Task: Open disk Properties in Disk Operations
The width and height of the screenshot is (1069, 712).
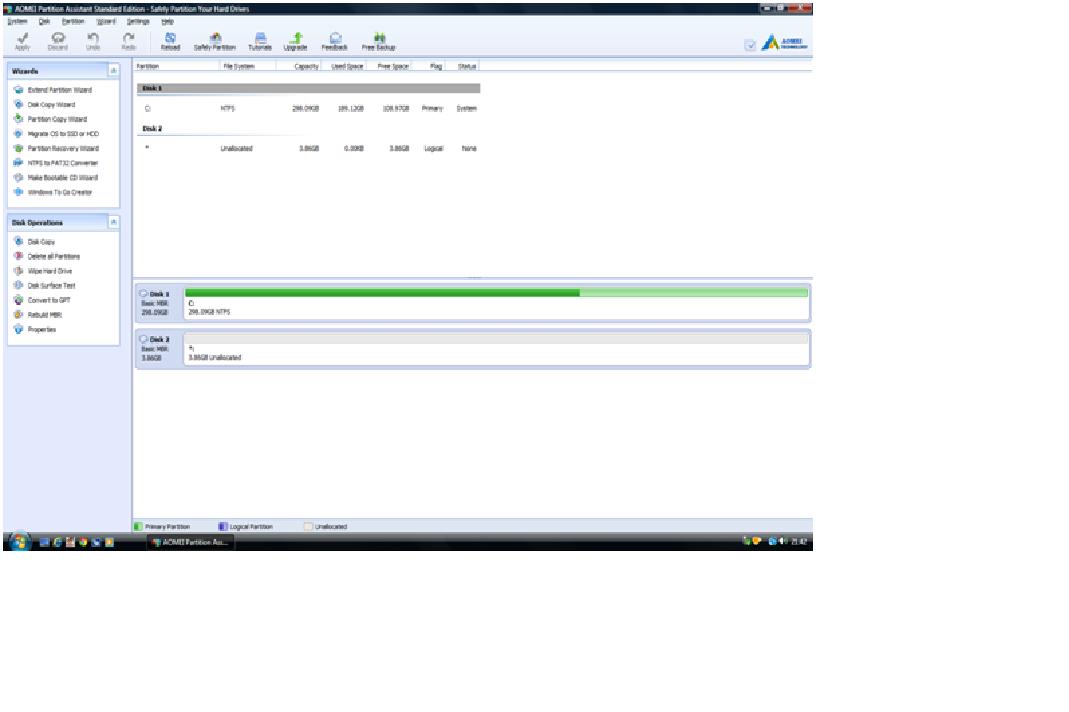Action: [x=35, y=330]
